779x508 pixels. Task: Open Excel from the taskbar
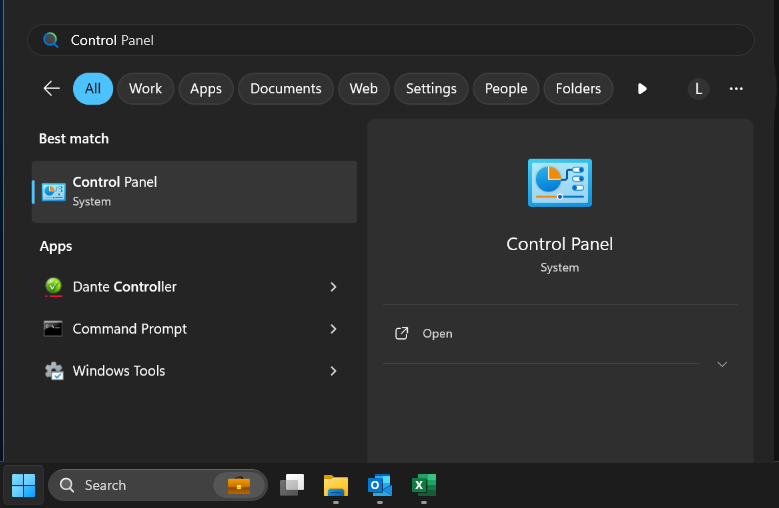[x=424, y=485]
